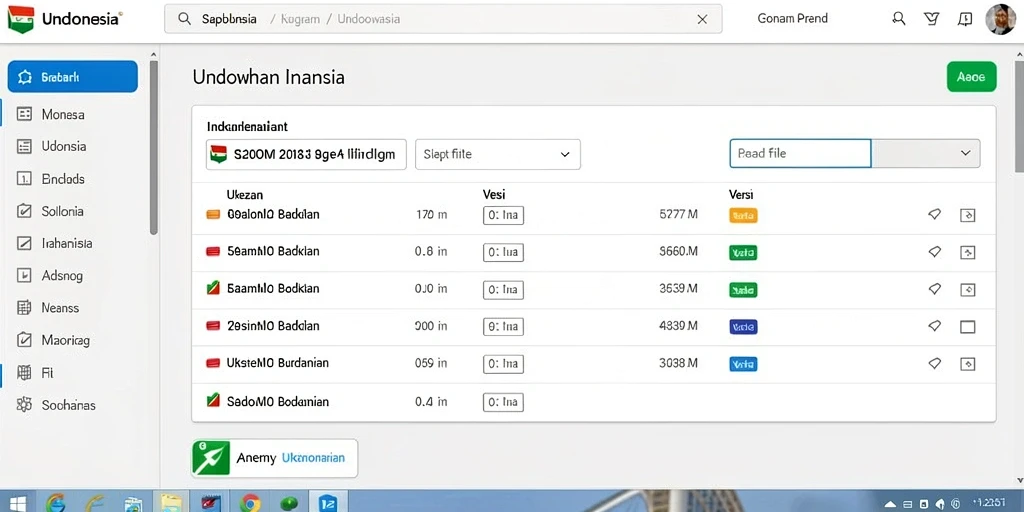Open Bnclods in the sidebar

tap(63, 178)
